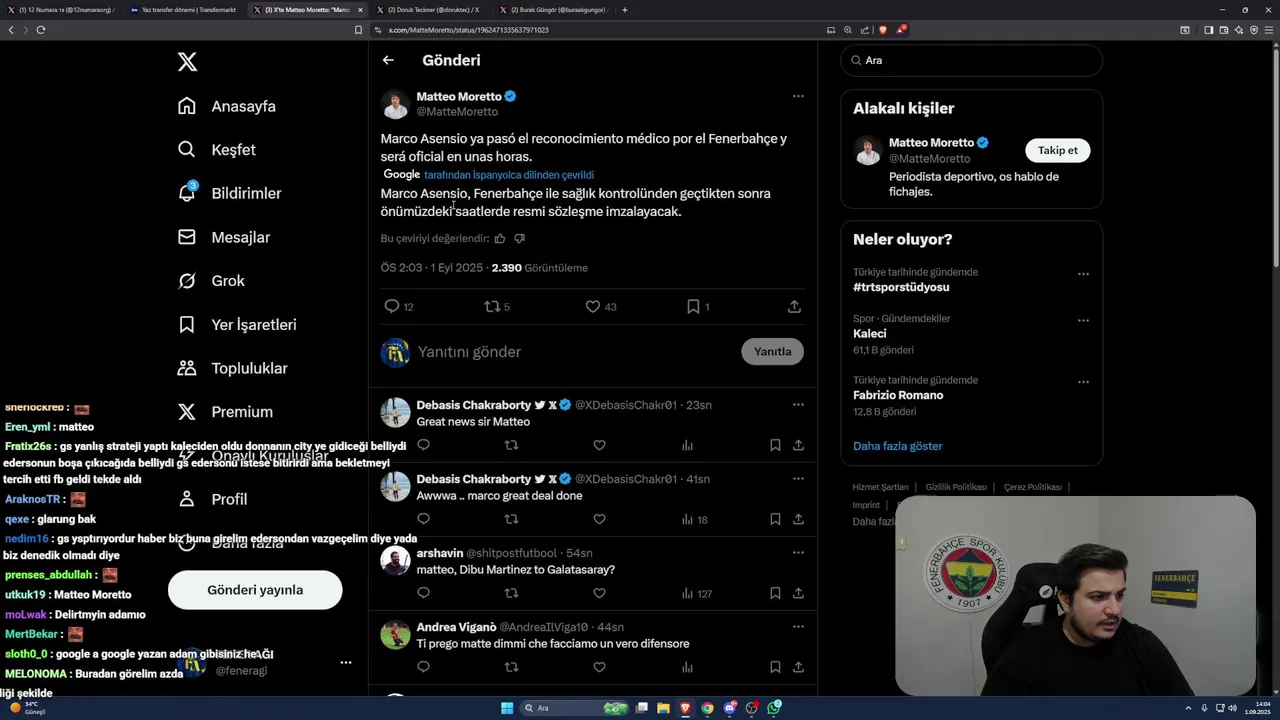This screenshot has width=1280, height=720.
Task: Click the Brave Shields icon in address bar
Action: [881, 30]
